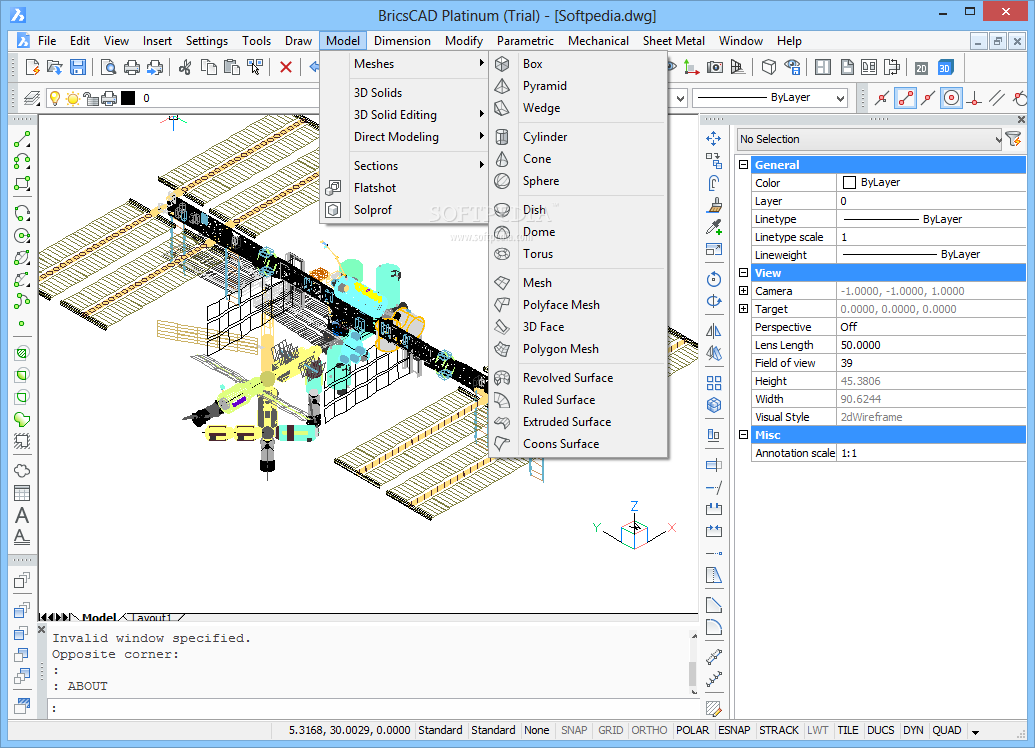Click the Open file icon
1035x748 pixels.
coord(55,67)
